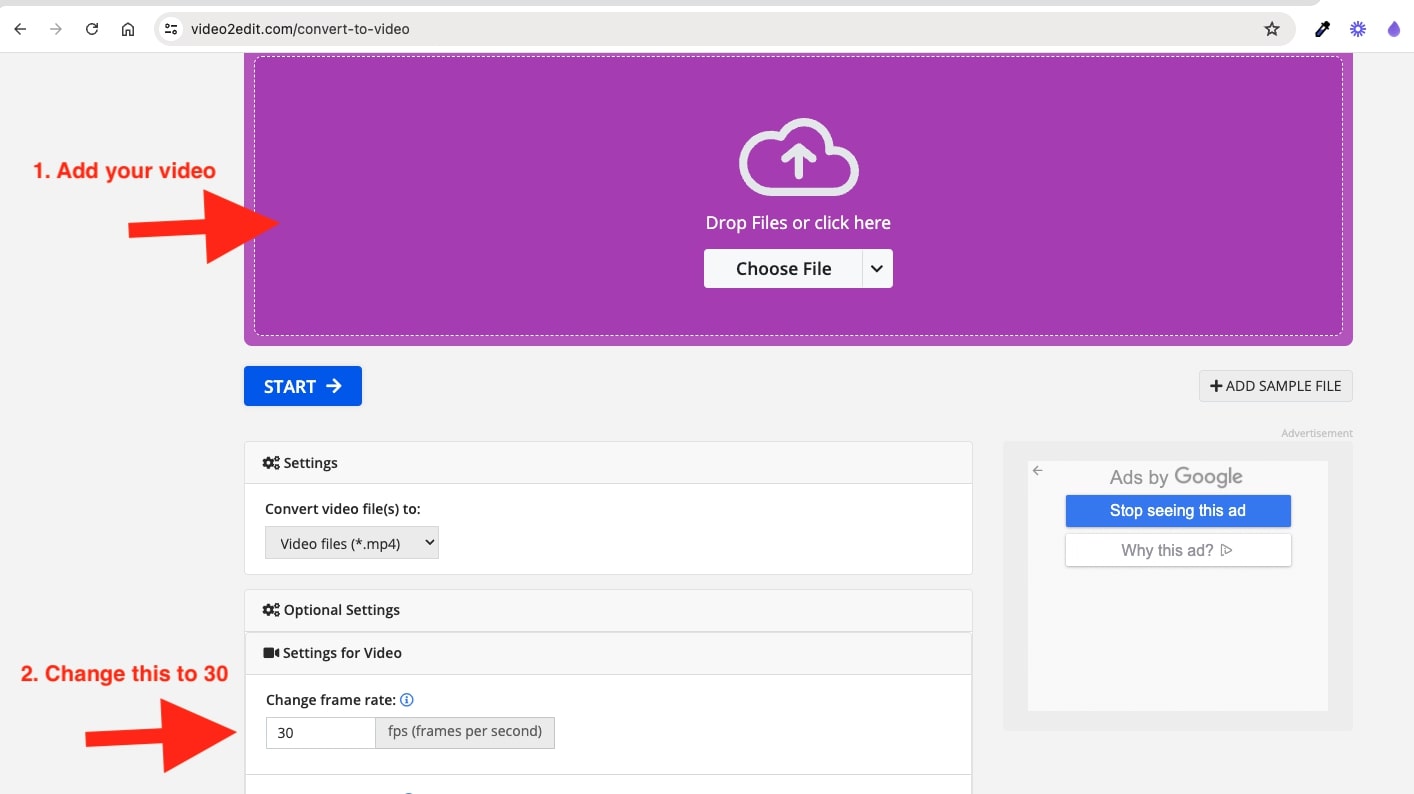Screen dimensions: 1414x794
Task: Open the eyedropper extension icon
Action: [x=1322, y=29]
